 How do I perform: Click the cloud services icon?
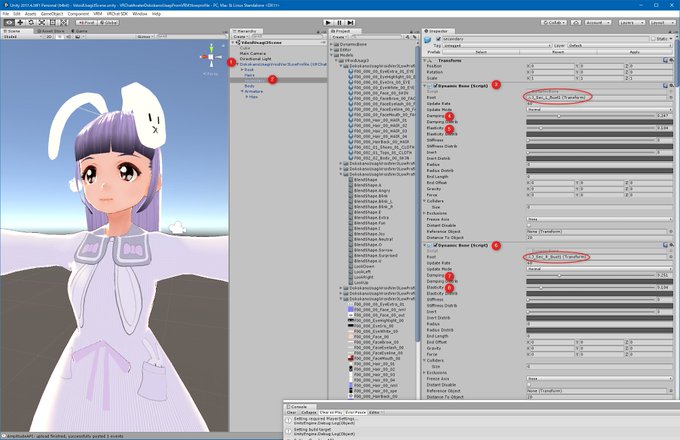point(575,22)
